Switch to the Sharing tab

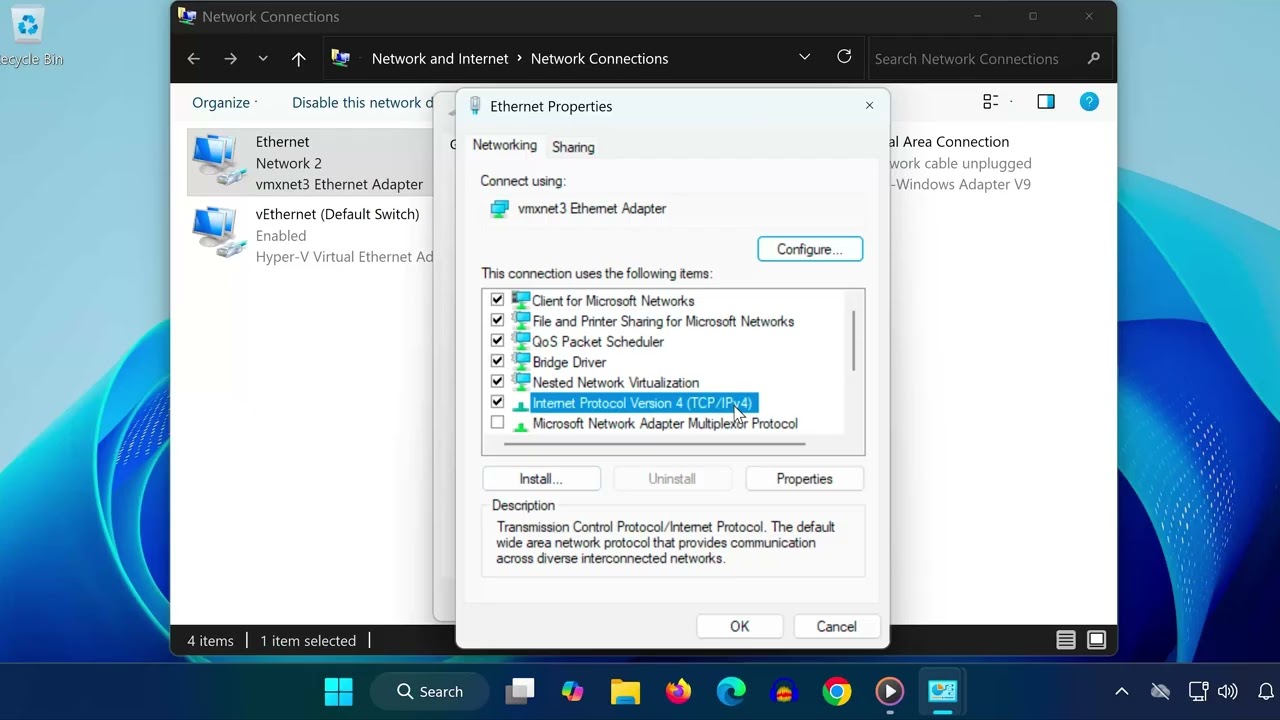click(x=573, y=147)
